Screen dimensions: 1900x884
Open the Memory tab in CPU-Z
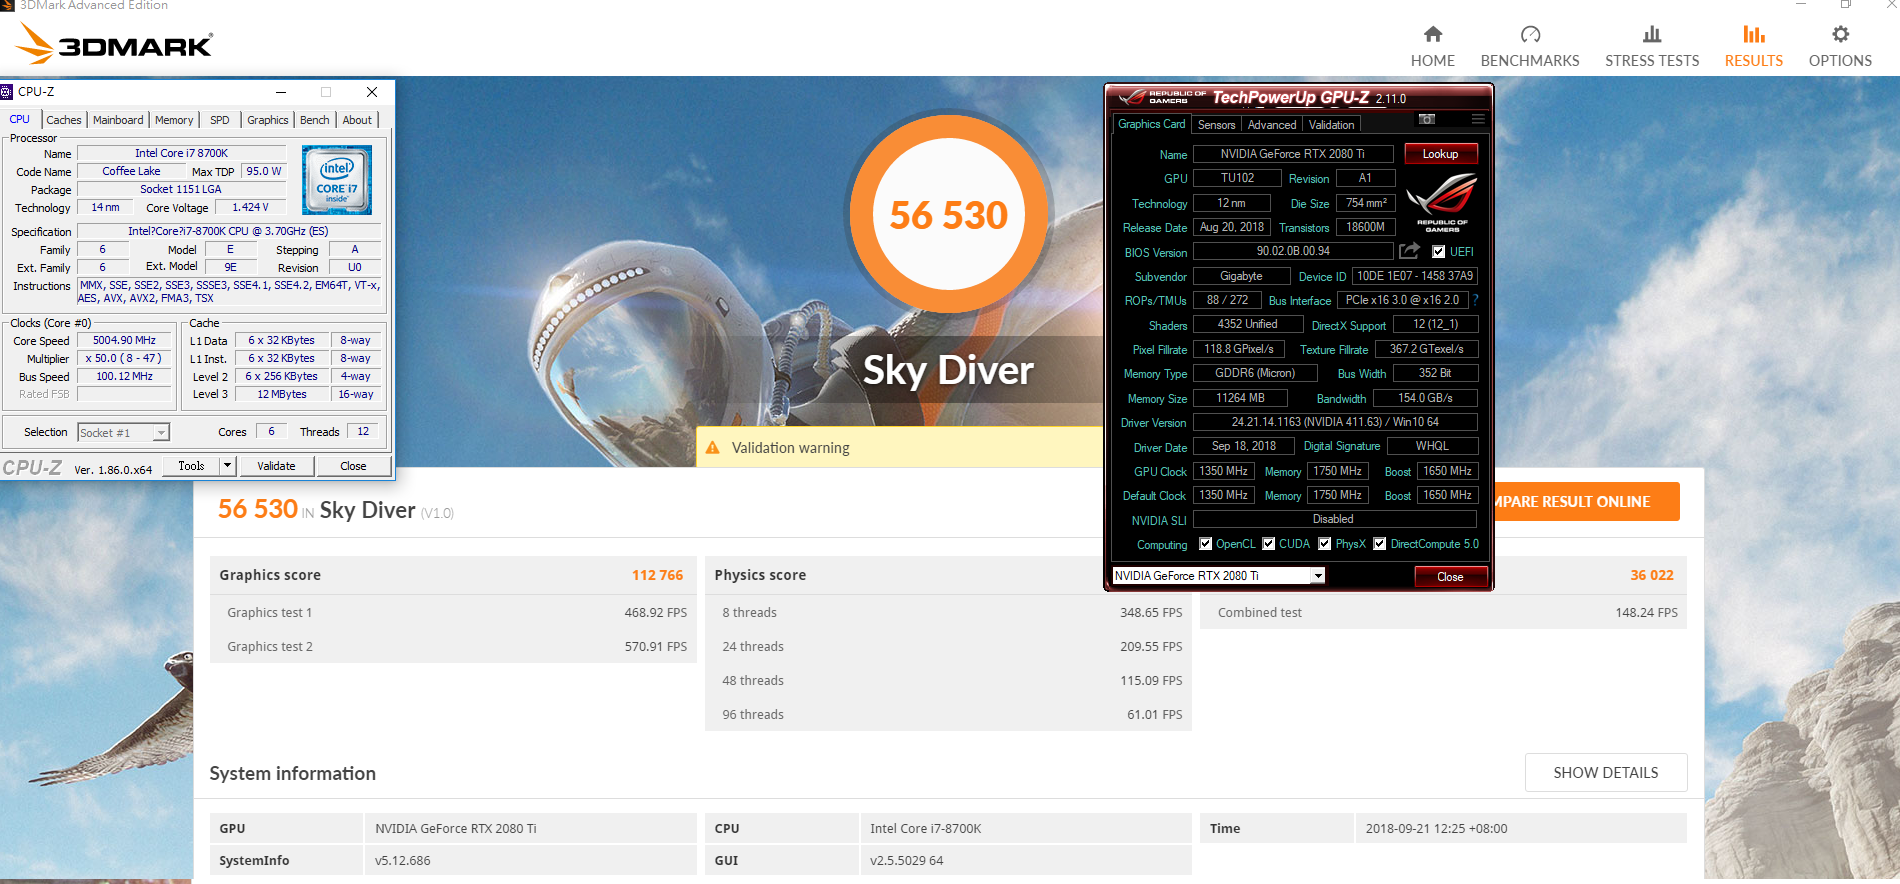[174, 120]
